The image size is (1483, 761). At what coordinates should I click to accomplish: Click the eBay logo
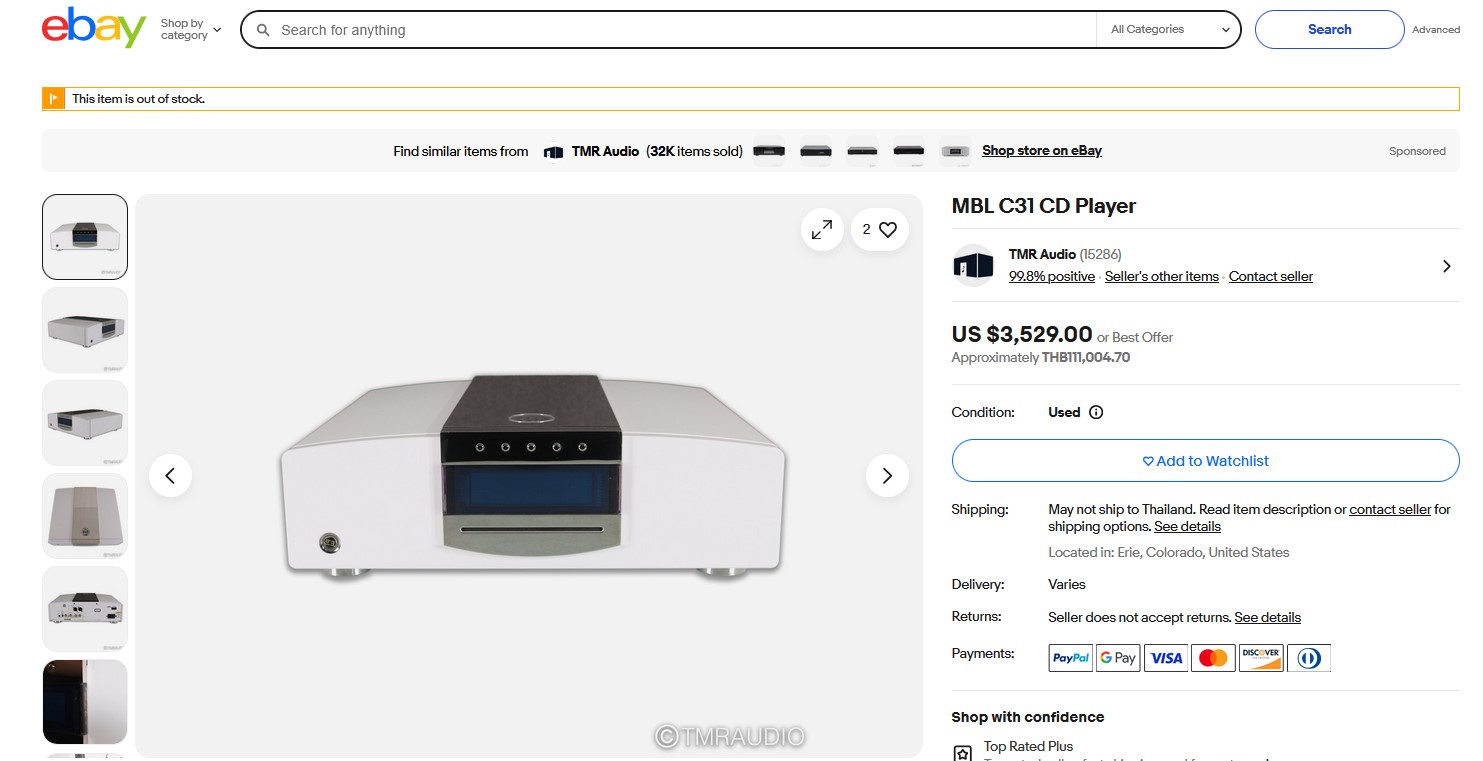coord(94,28)
